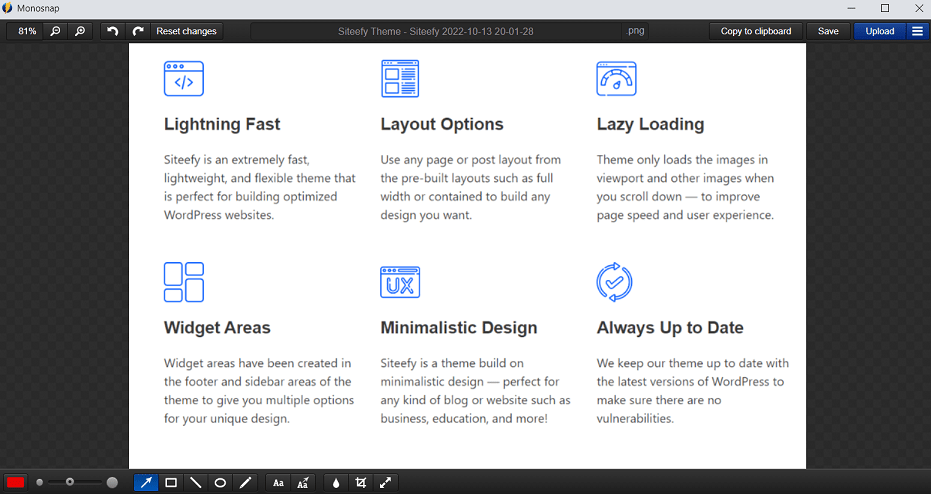Image resolution: width=931 pixels, height=494 pixels.
Task: Click the Zoom out magnifier
Action: (x=55, y=31)
